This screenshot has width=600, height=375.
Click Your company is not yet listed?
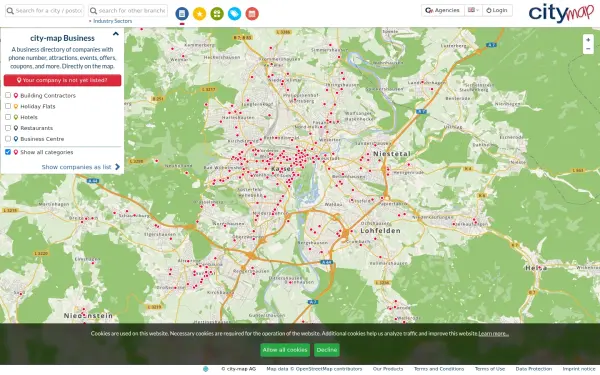coord(62,80)
